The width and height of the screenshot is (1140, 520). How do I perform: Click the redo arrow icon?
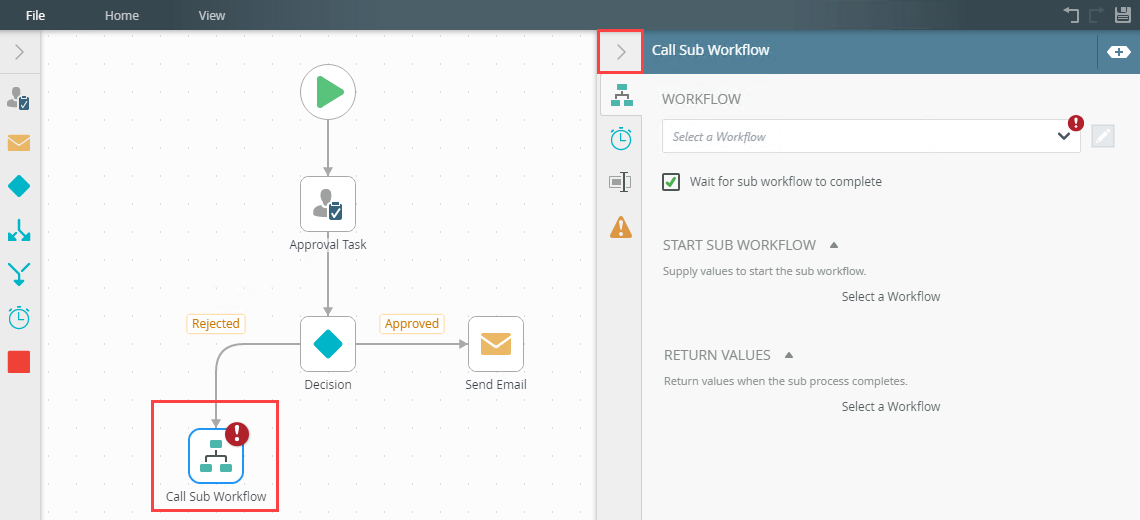click(1096, 15)
